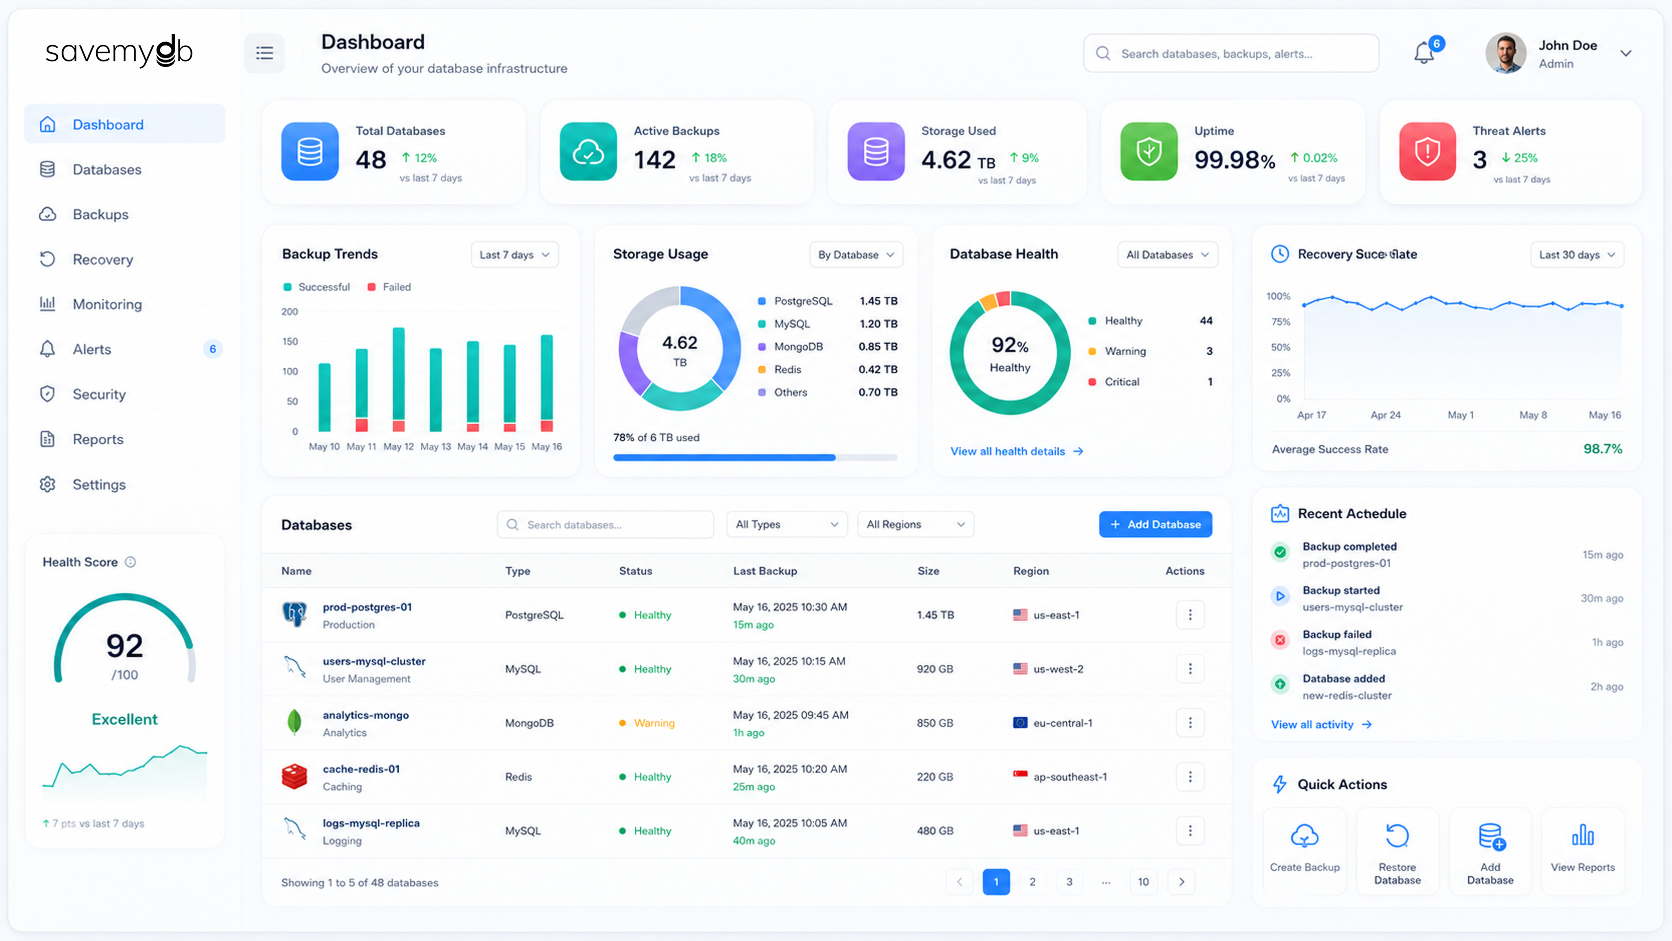Click the Recent Activity panel icon
The height and width of the screenshot is (941, 1672).
pyautogui.click(x=1280, y=513)
